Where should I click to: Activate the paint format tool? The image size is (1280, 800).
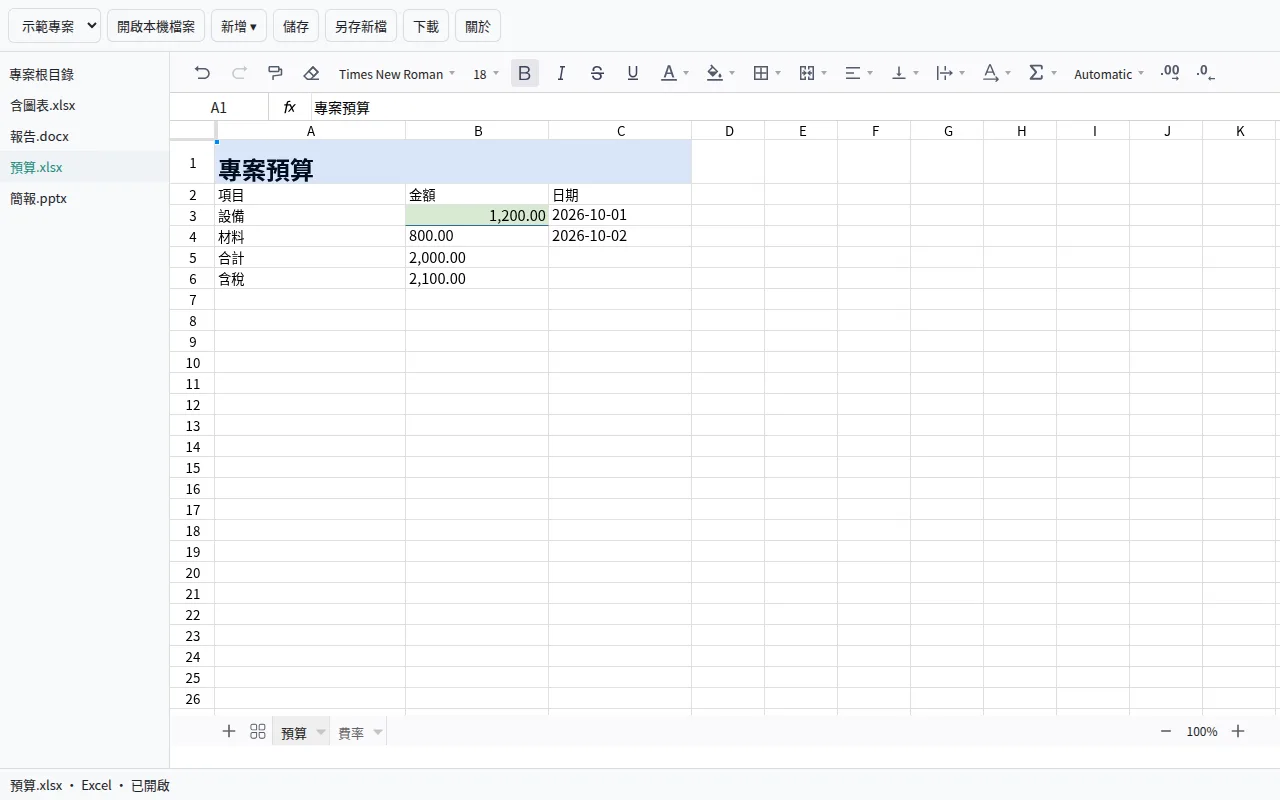275,73
